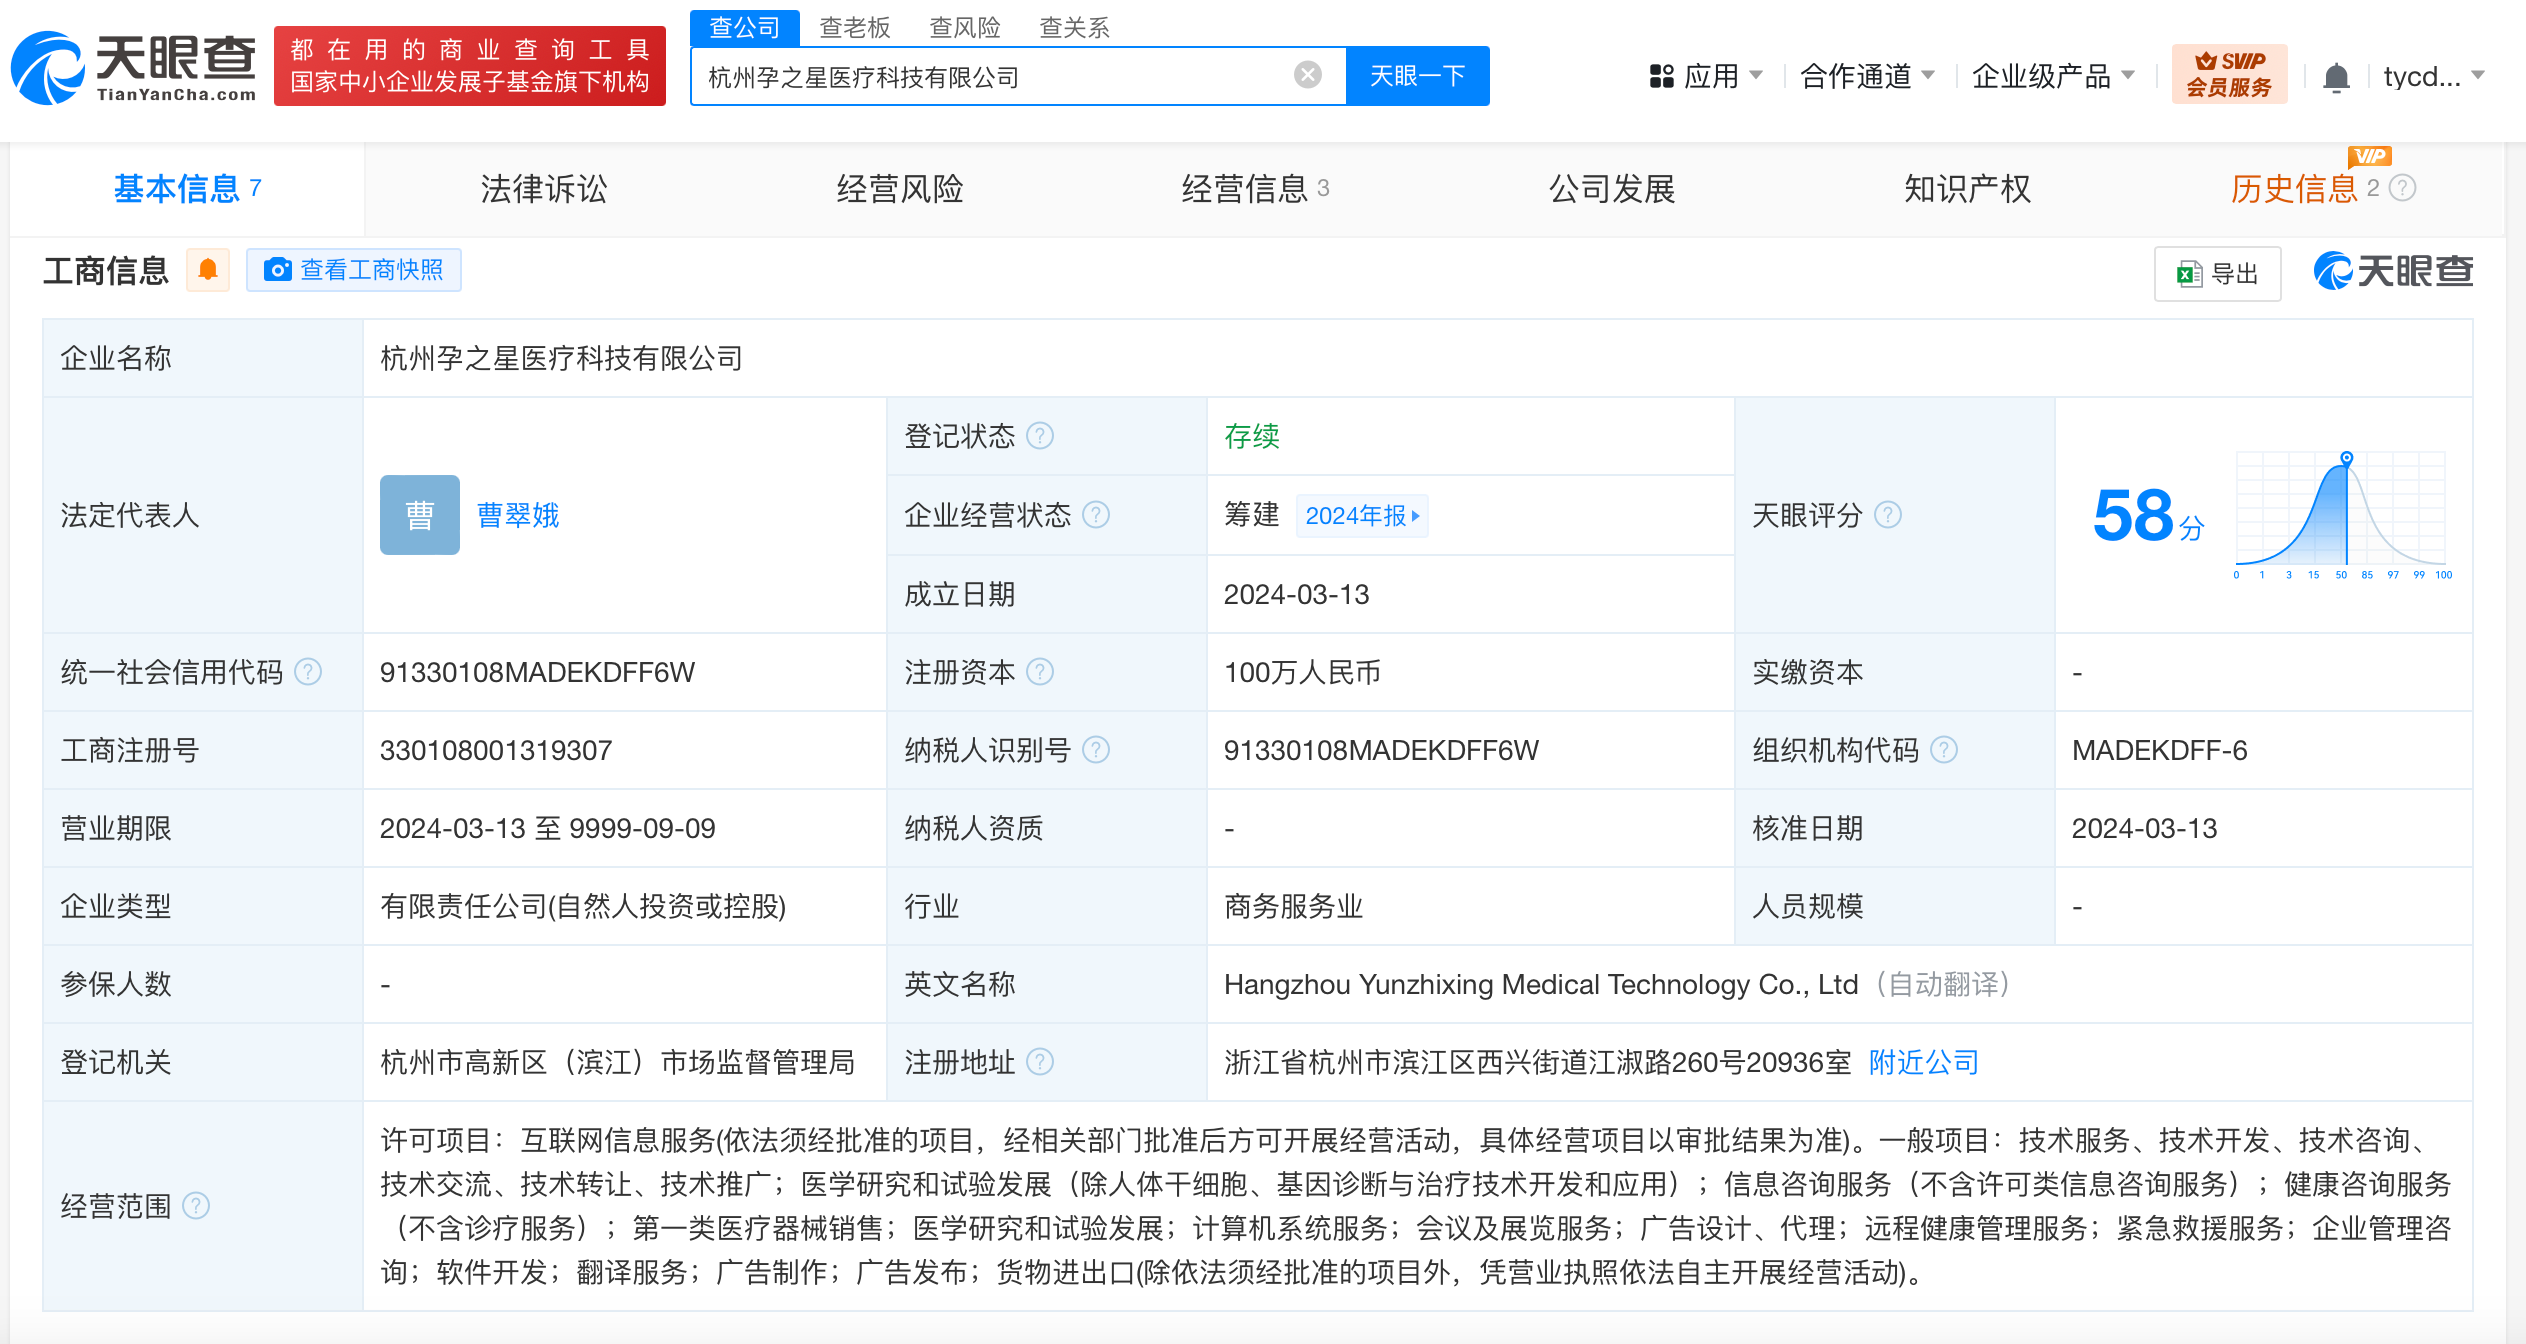Image resolution: width=2526 pixels, height=1344 pixels.
Task: Click the help icon next to 经营范围
Action: pos(196,1206)
